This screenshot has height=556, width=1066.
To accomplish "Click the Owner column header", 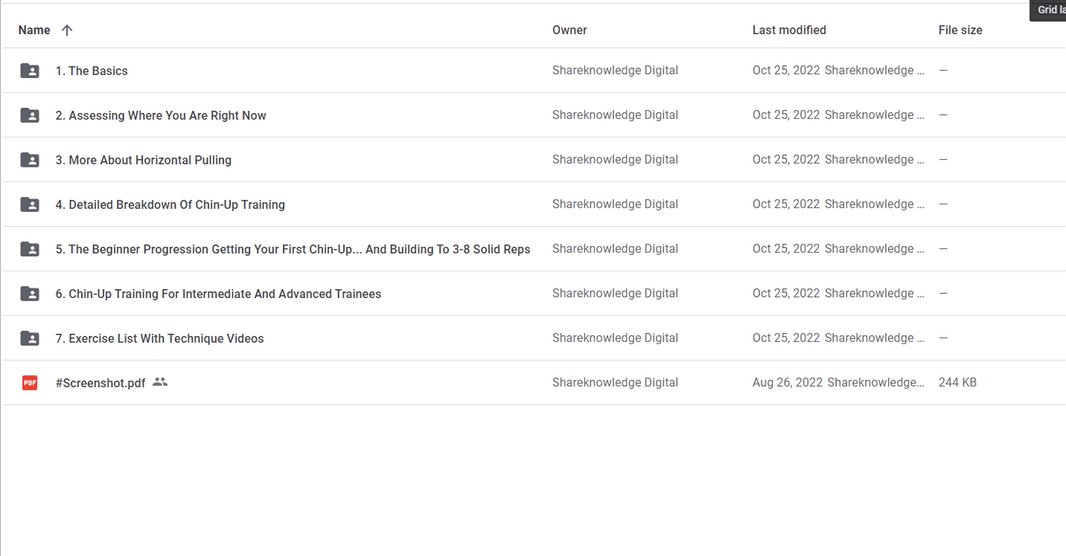I will click(569, 30).
